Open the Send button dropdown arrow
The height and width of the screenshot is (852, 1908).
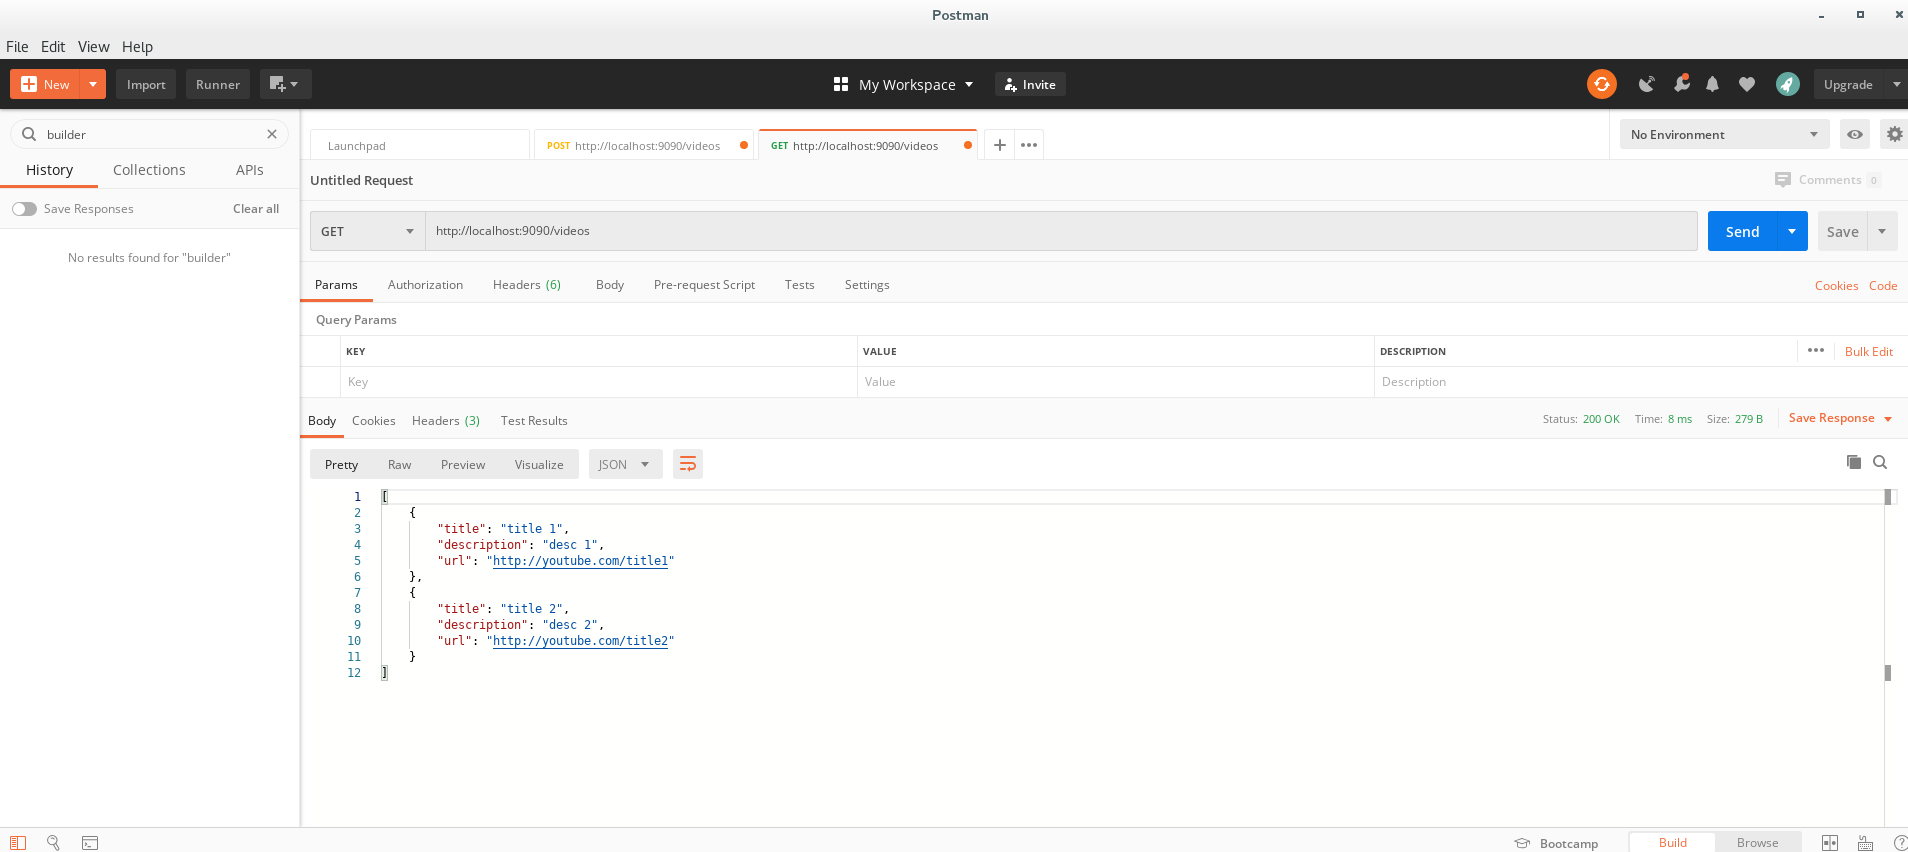(1792, 231)
